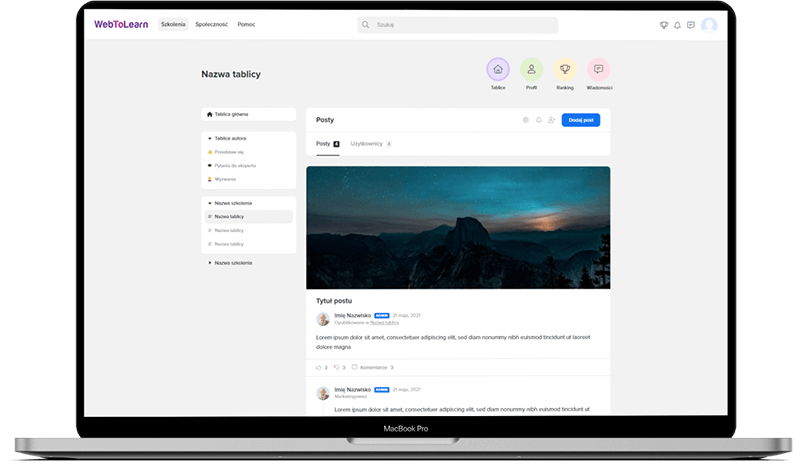
Task: Collapse the Tablice autora section
Action: (x=209, y=138)
